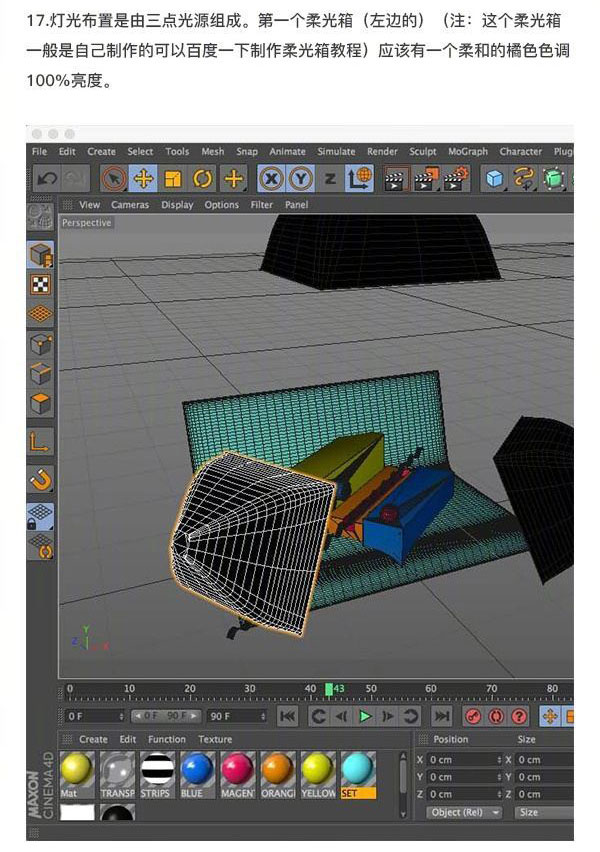Image resolution: width=600 pixels, height=852 pixels.
Task: Click the Redo arrow icon
Action: 74,178
